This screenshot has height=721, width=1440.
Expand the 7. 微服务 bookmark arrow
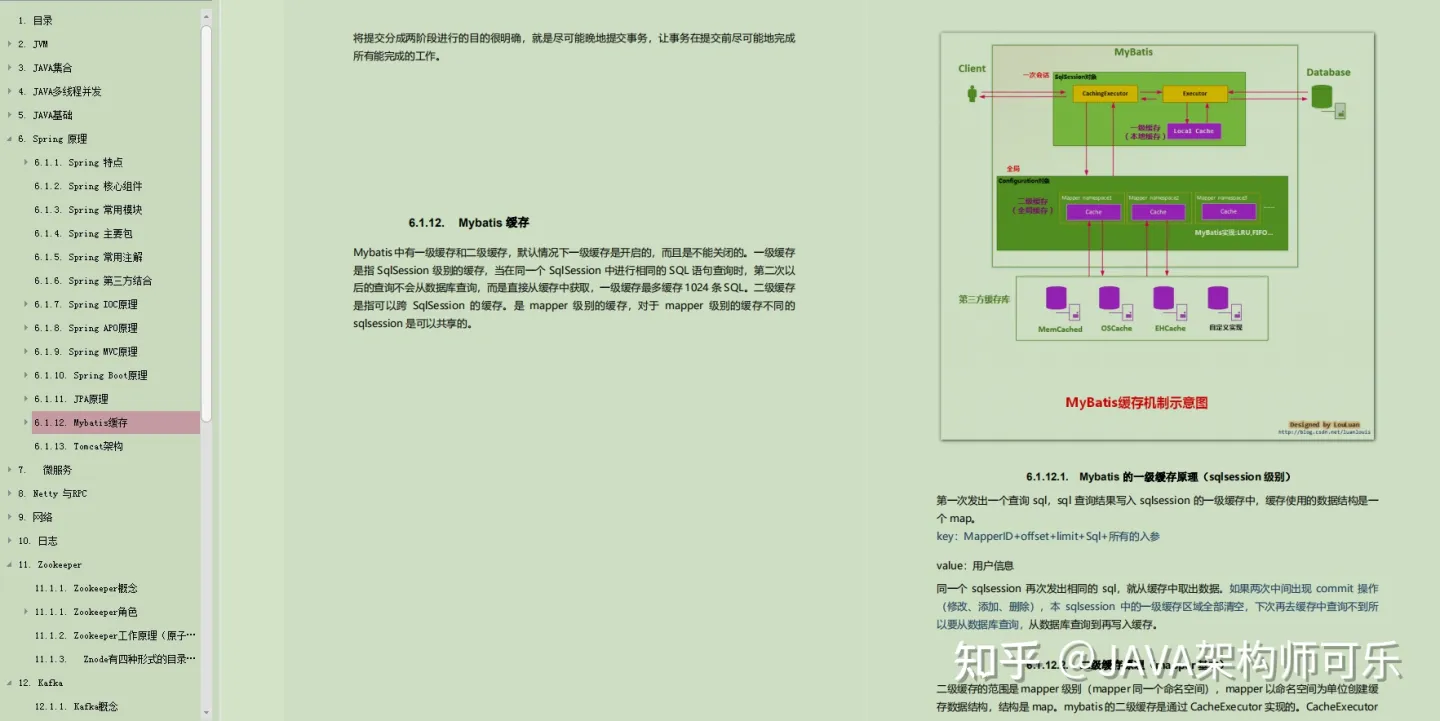click(x=9, y=470)
